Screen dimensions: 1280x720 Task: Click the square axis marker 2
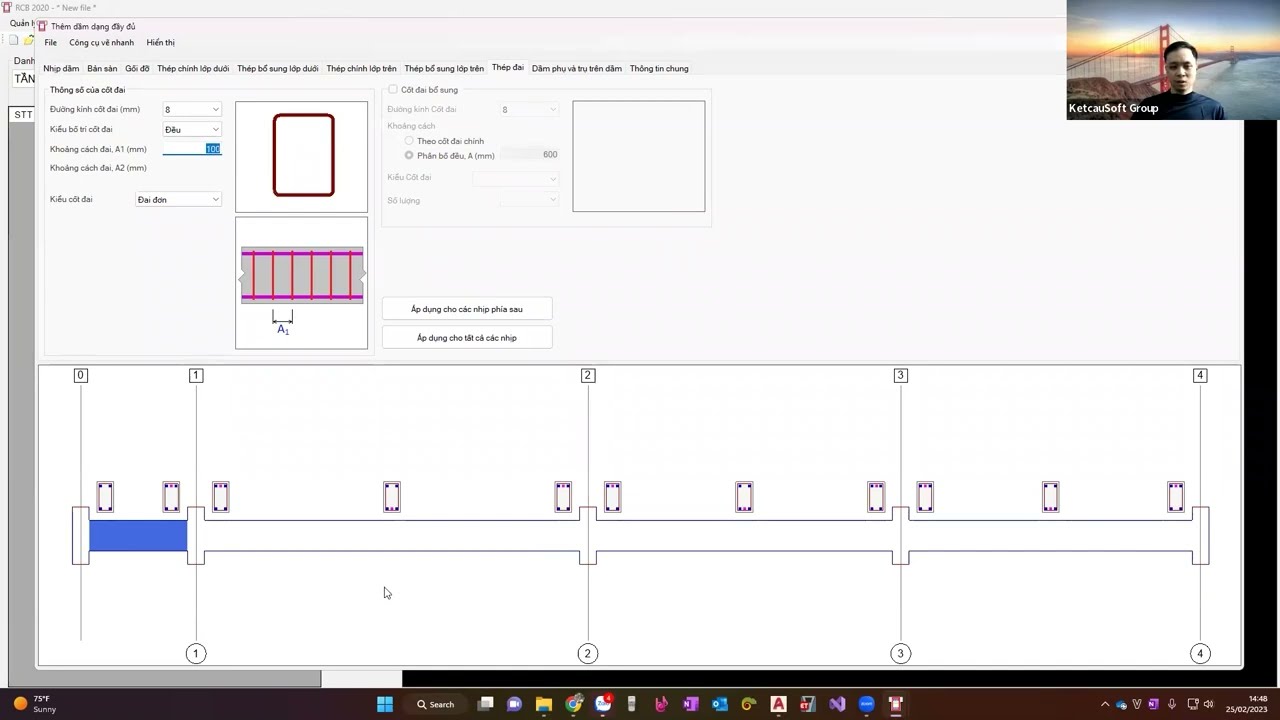[587, 375]
